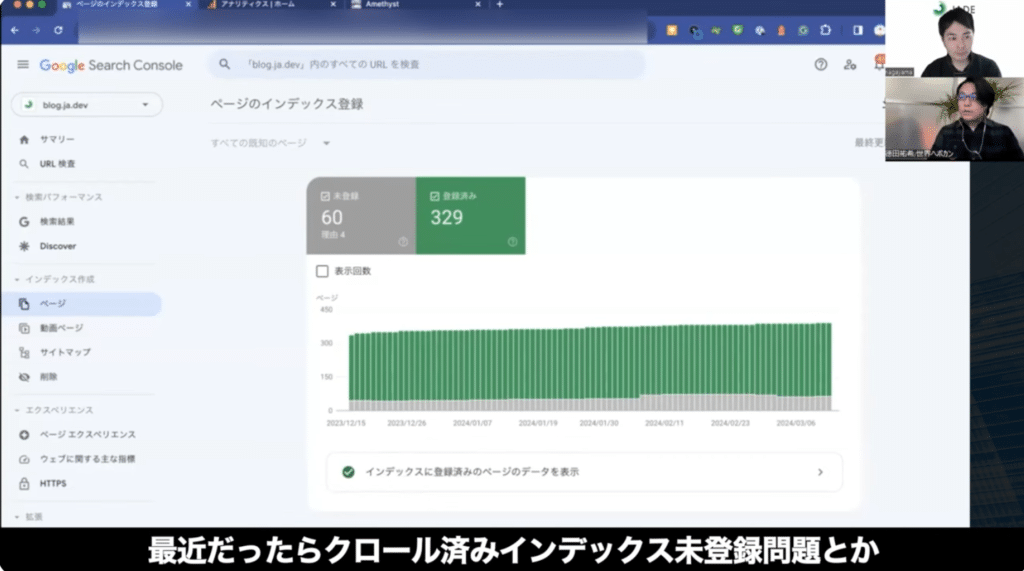The height and width of the screenshot is (571, 1024).
Task: Collapse the インデックス作成 section
Action: 54,279
